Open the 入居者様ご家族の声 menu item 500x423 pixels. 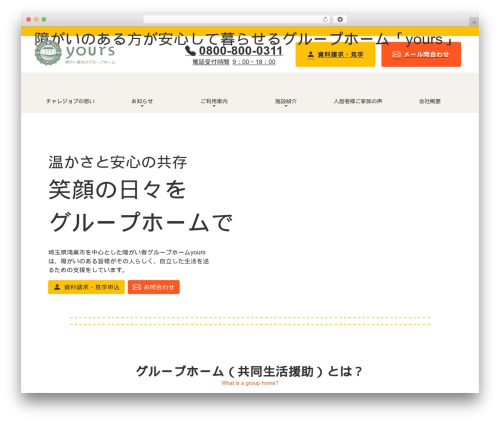[x=358, y=101]
